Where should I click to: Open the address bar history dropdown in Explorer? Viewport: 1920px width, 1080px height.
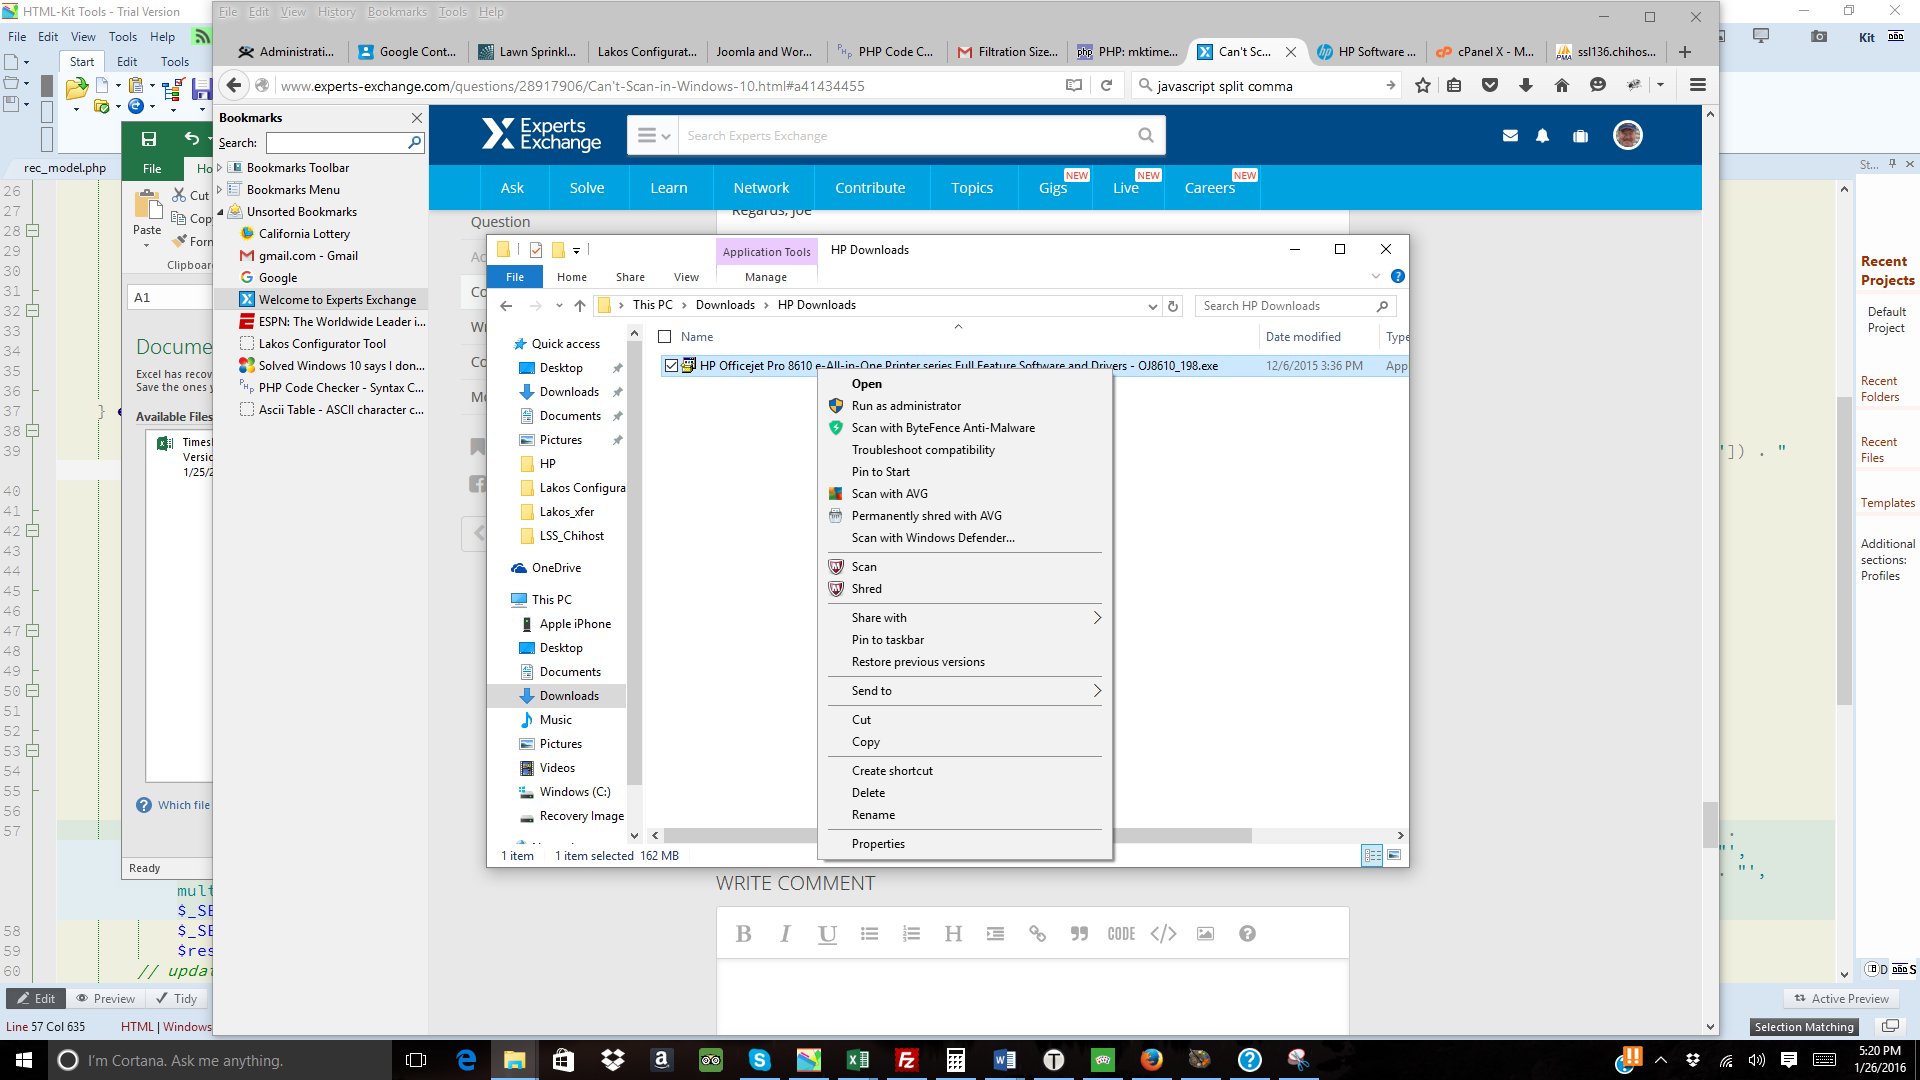coord(1152,306)
